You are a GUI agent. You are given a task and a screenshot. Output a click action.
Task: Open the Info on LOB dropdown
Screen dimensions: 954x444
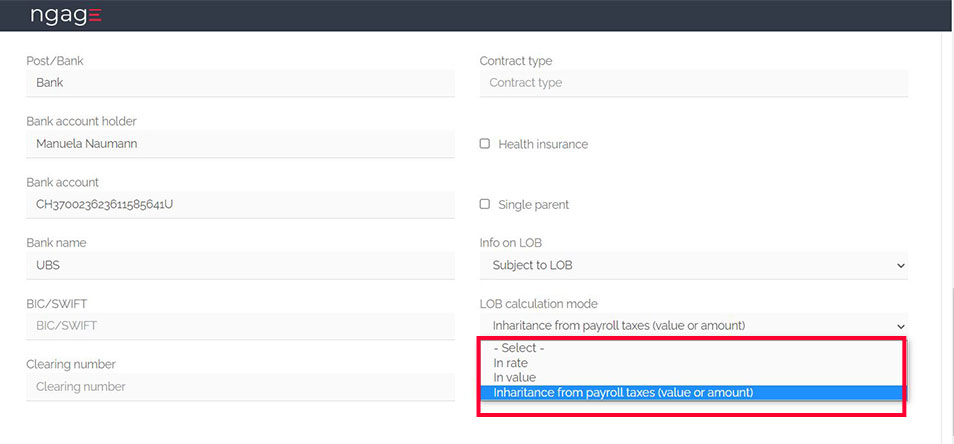click(x=694, y=265)
